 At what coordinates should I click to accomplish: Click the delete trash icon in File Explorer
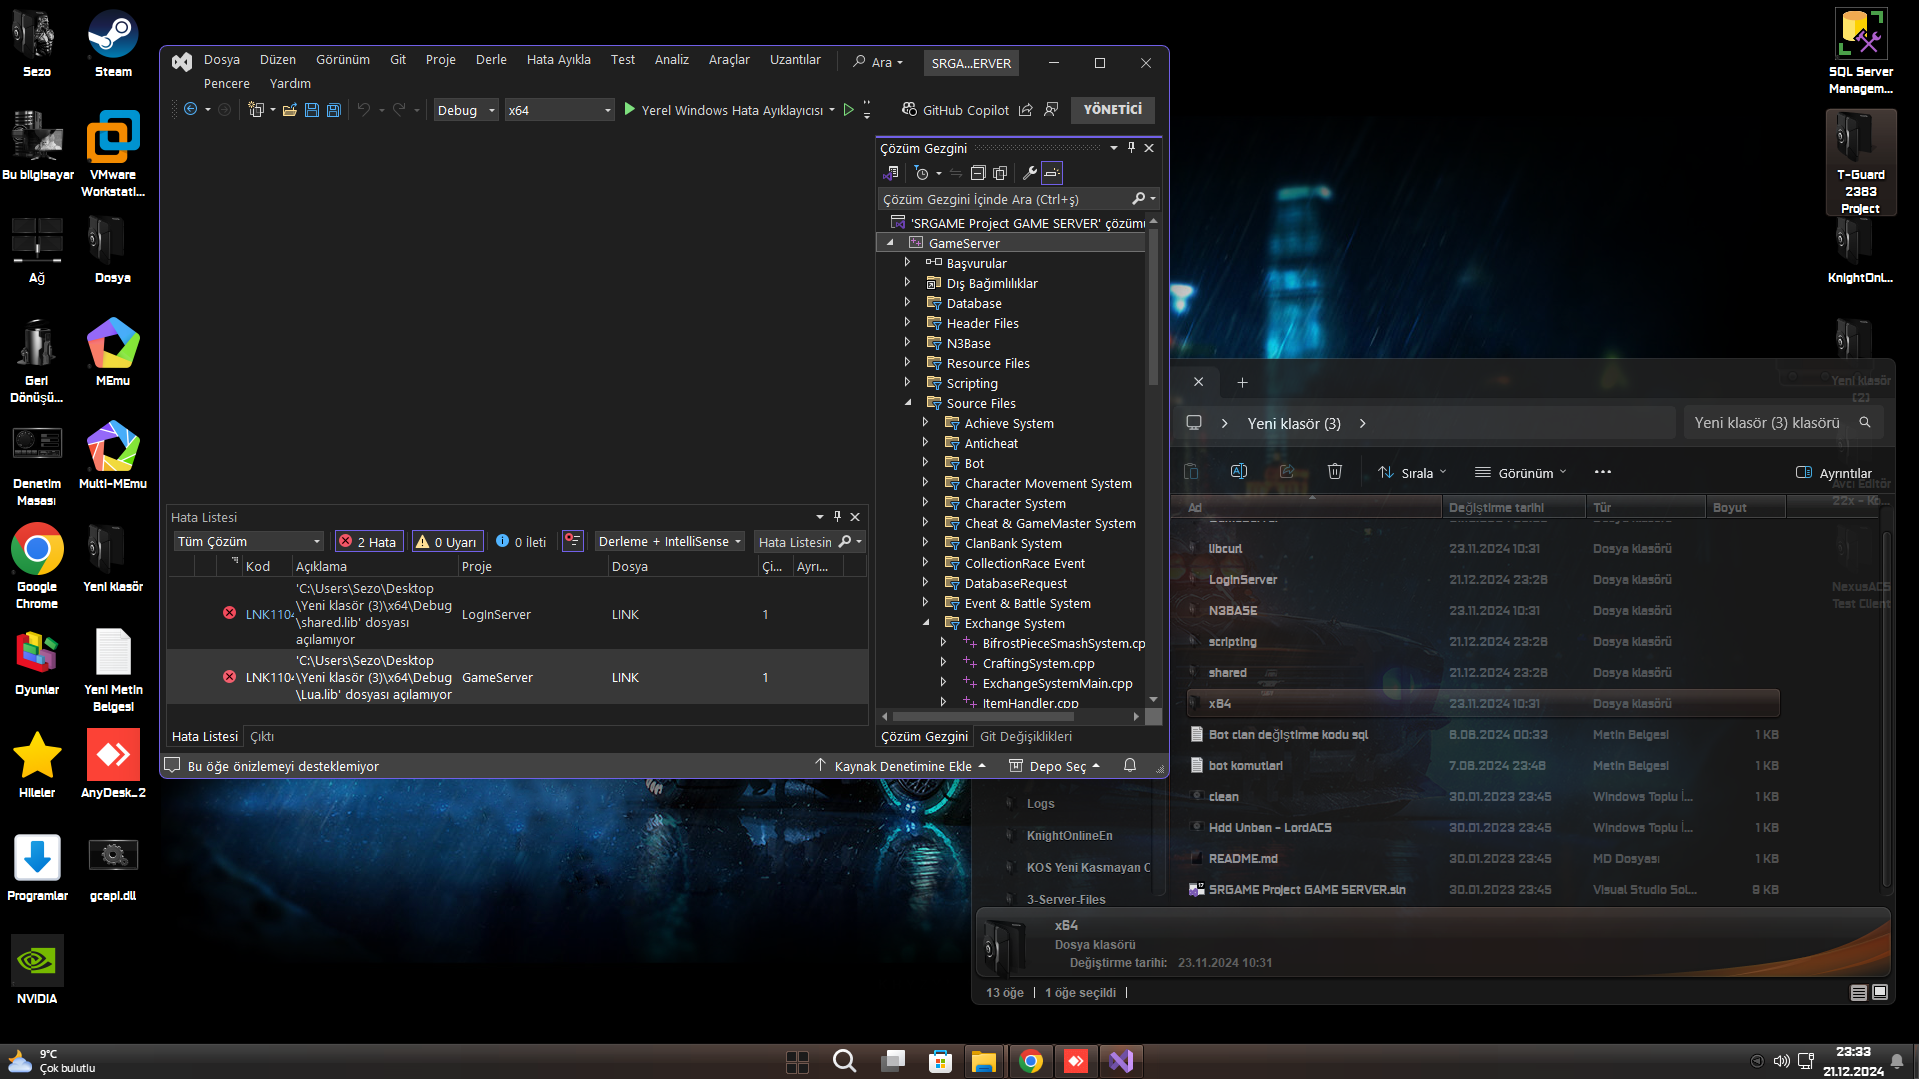click(1335, 472)
